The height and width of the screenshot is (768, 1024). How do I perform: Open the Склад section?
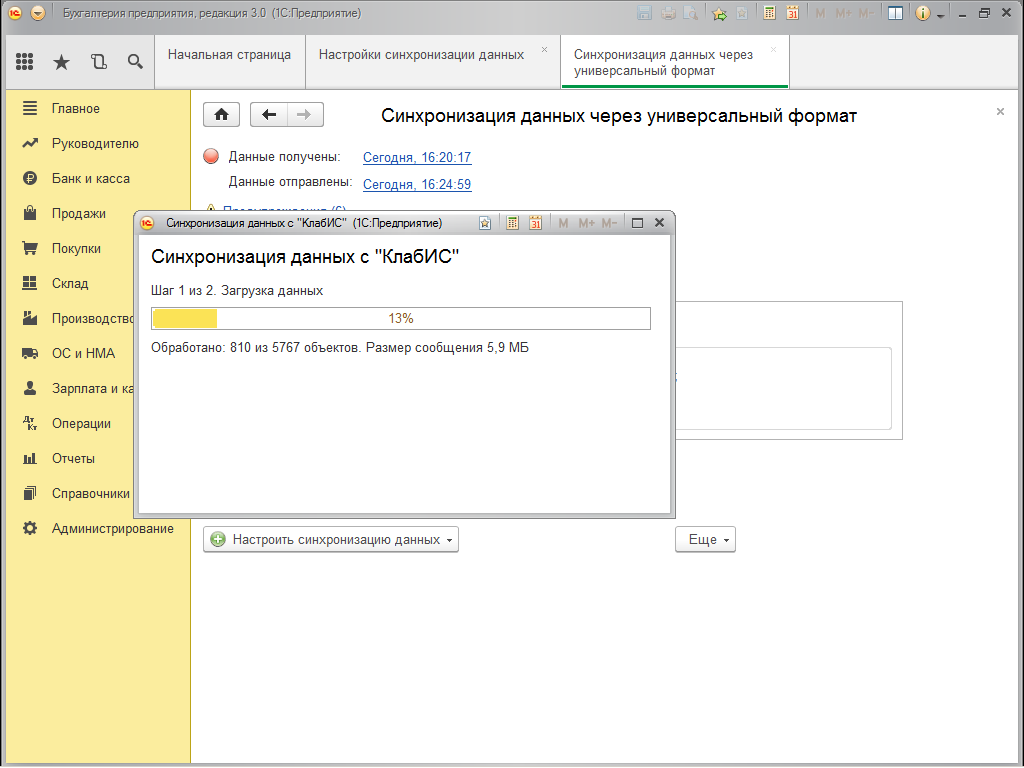pos(70,283)
